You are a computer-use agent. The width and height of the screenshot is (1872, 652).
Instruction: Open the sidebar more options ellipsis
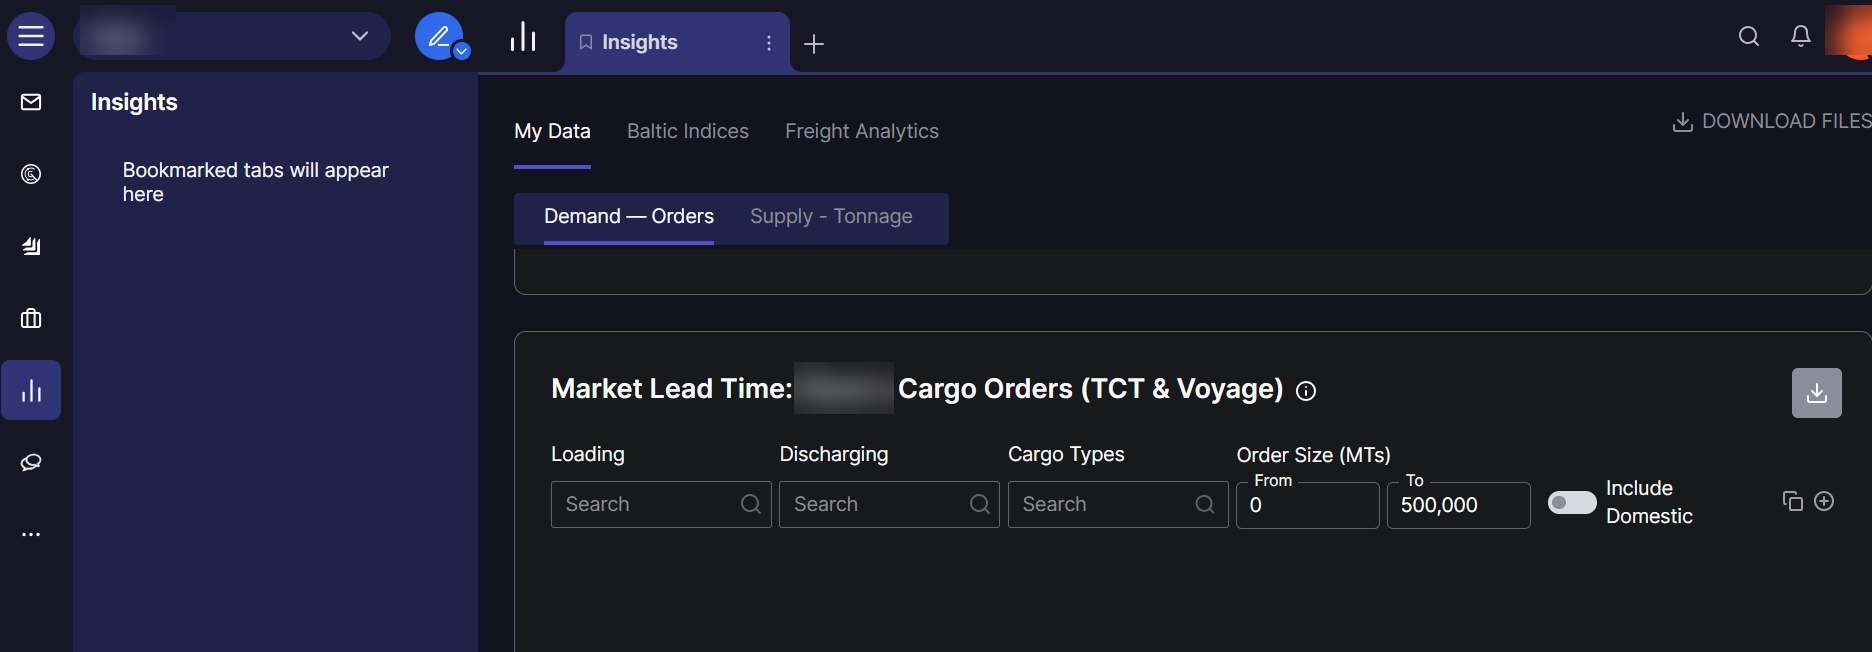(x=31, y=534)
